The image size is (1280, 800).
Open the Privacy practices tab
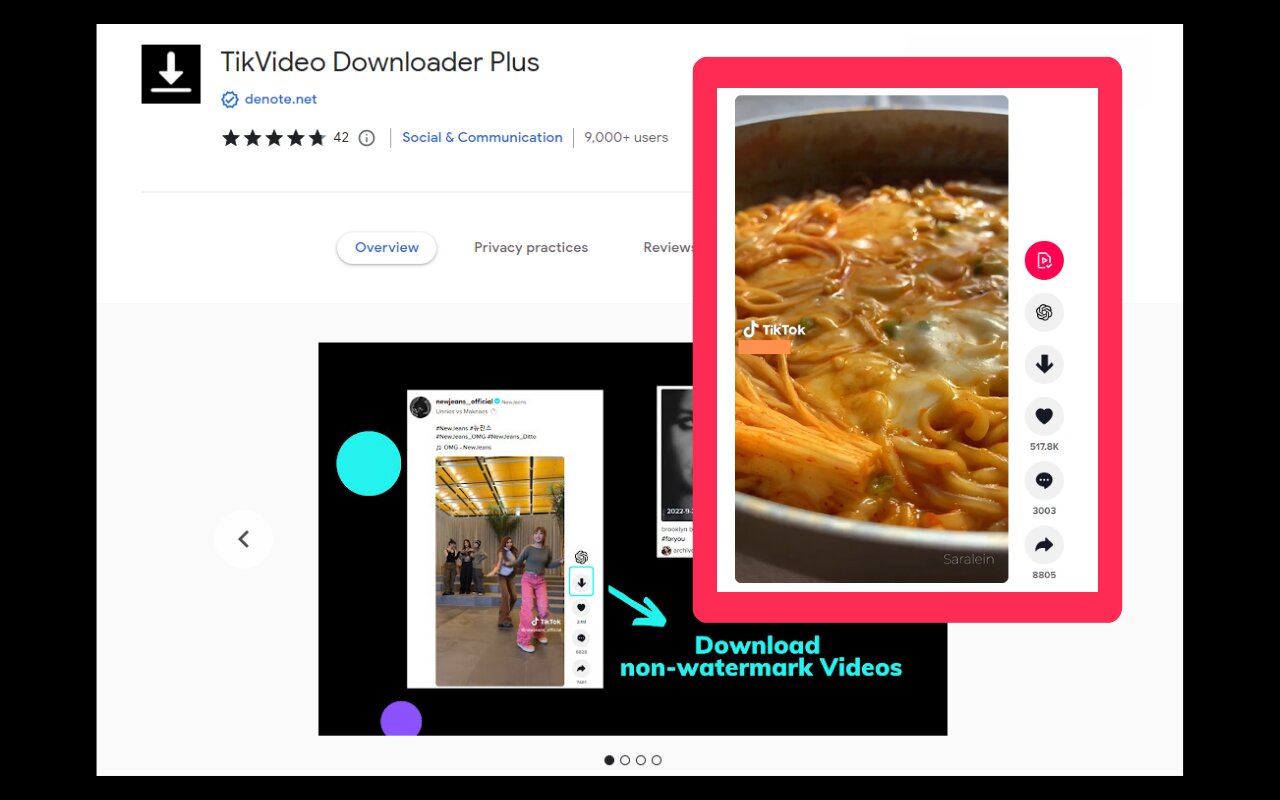point(531,248)
